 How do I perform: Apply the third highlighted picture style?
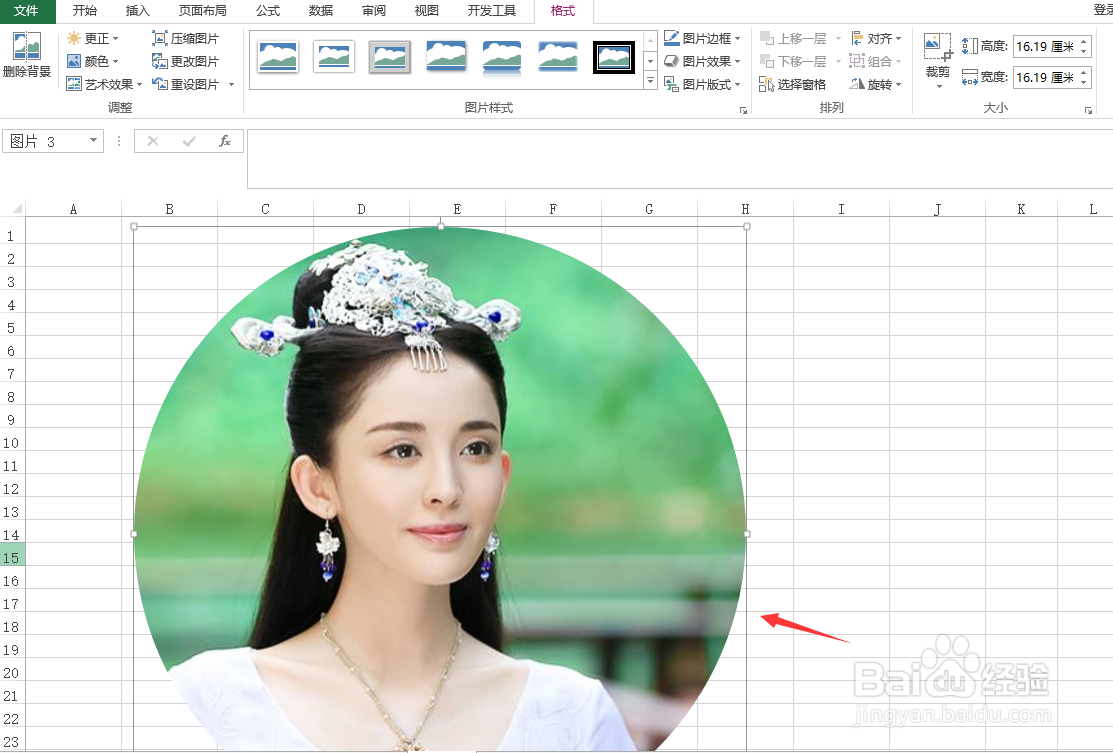click(390, 57)
